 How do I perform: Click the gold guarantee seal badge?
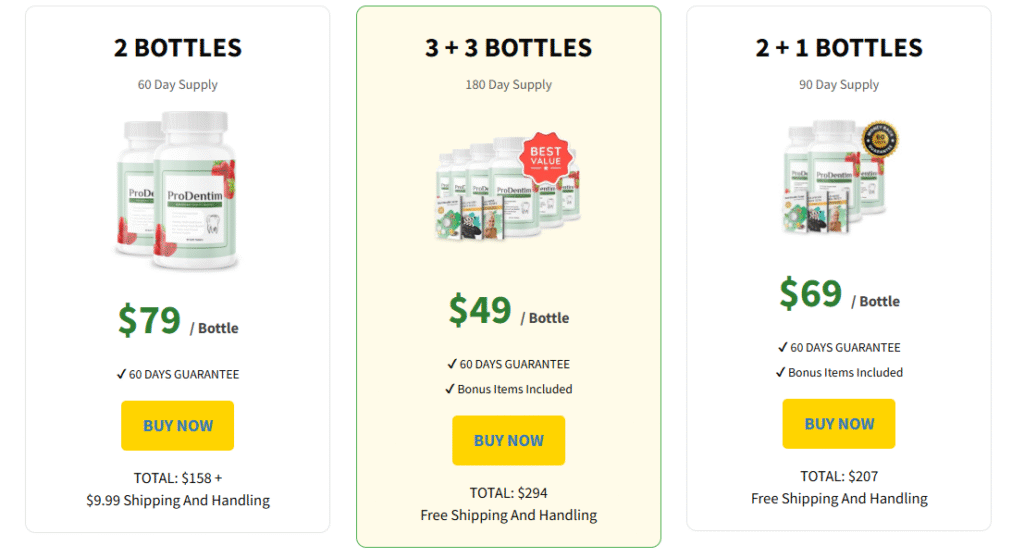click(880, 141)
